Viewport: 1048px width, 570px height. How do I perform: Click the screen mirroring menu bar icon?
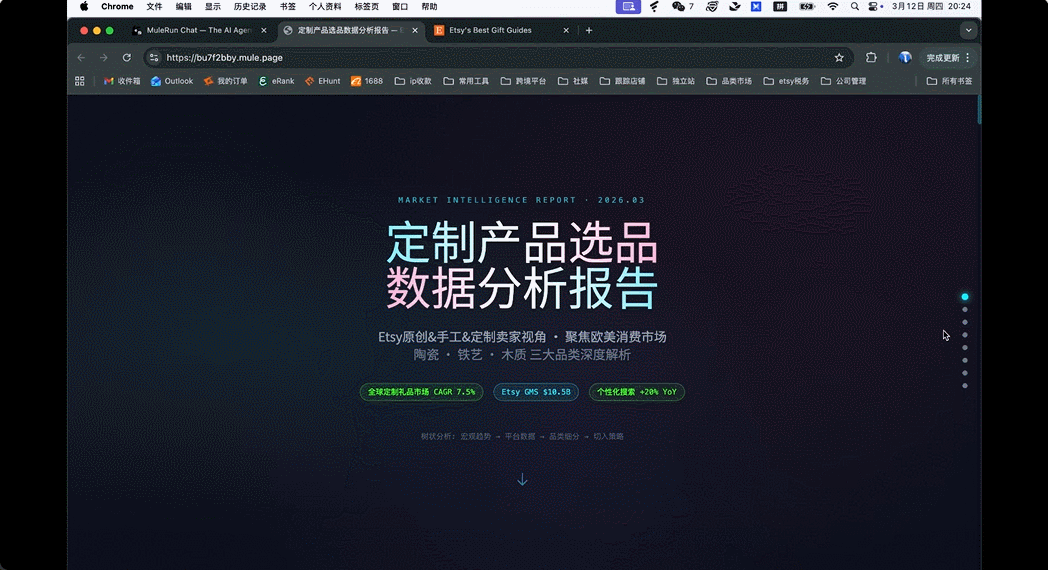click(x=628, y=7)
